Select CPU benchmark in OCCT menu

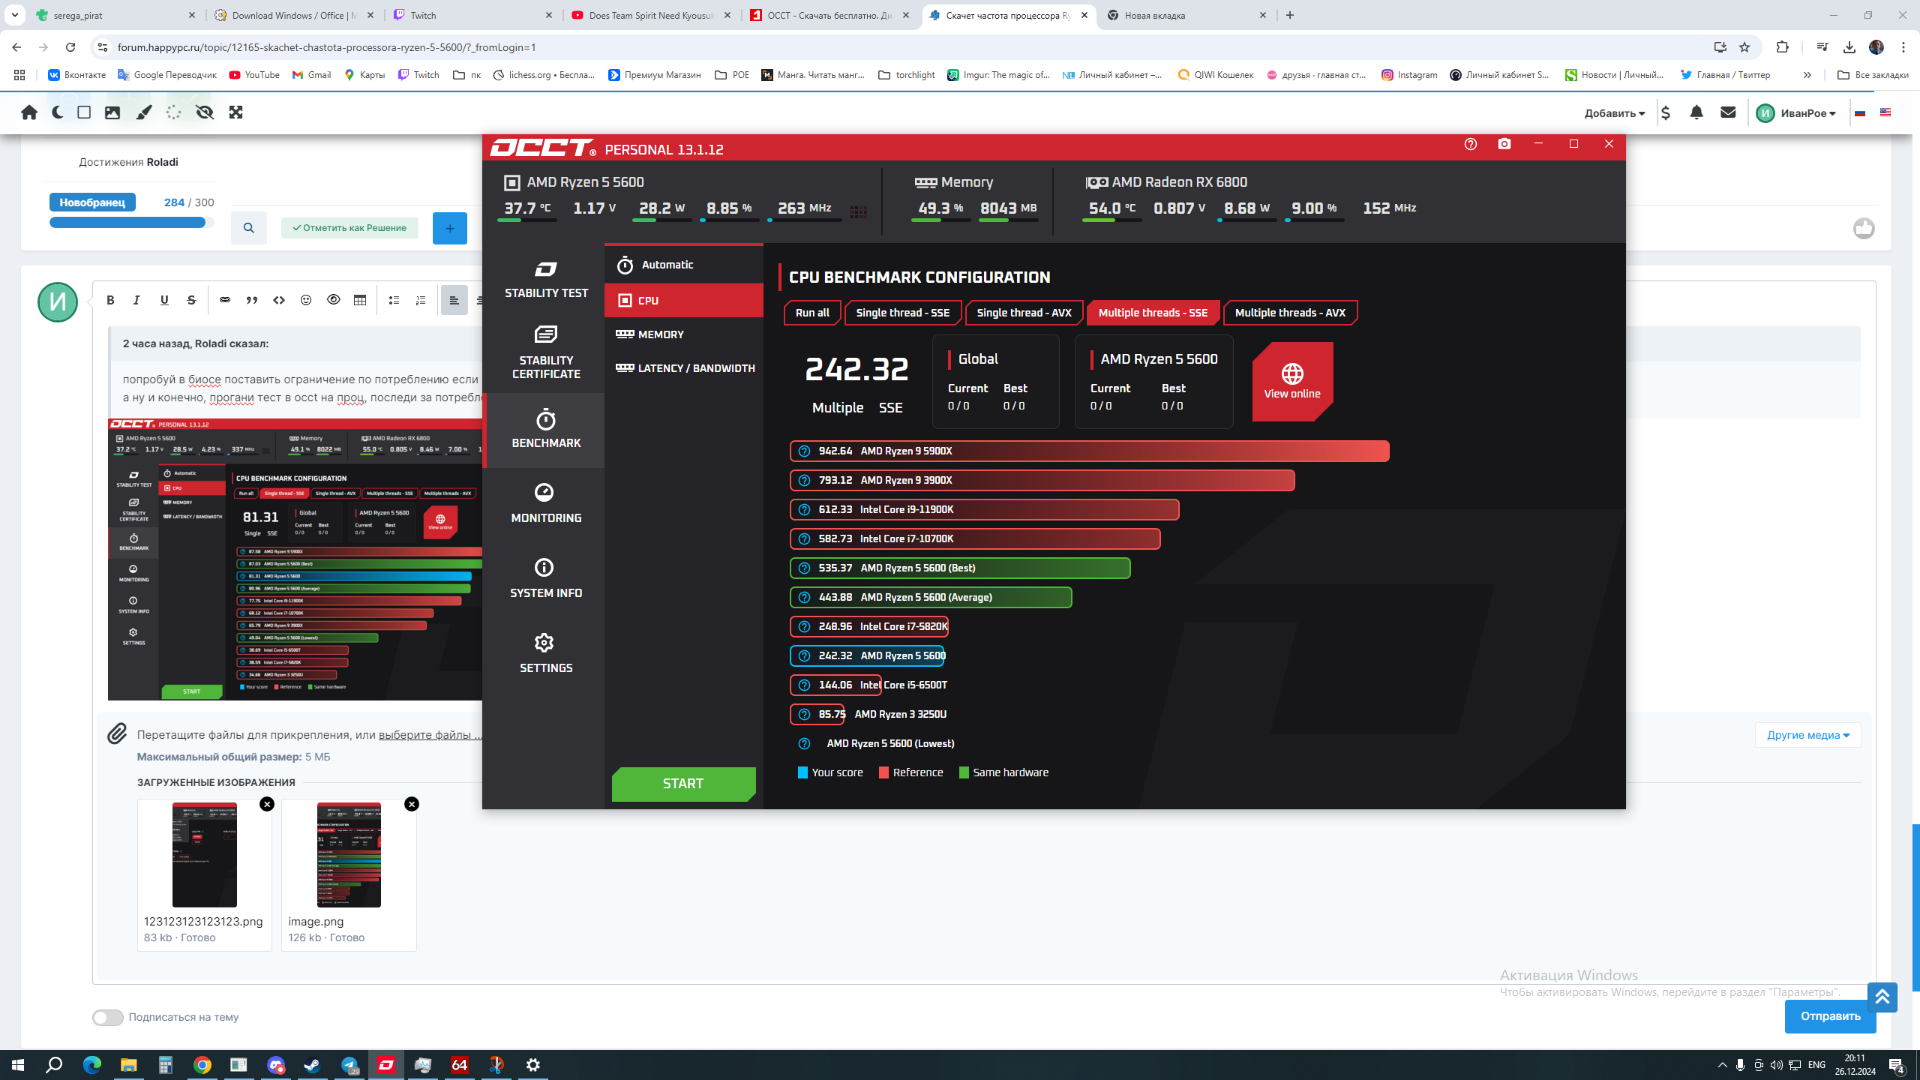click(683, 300)
